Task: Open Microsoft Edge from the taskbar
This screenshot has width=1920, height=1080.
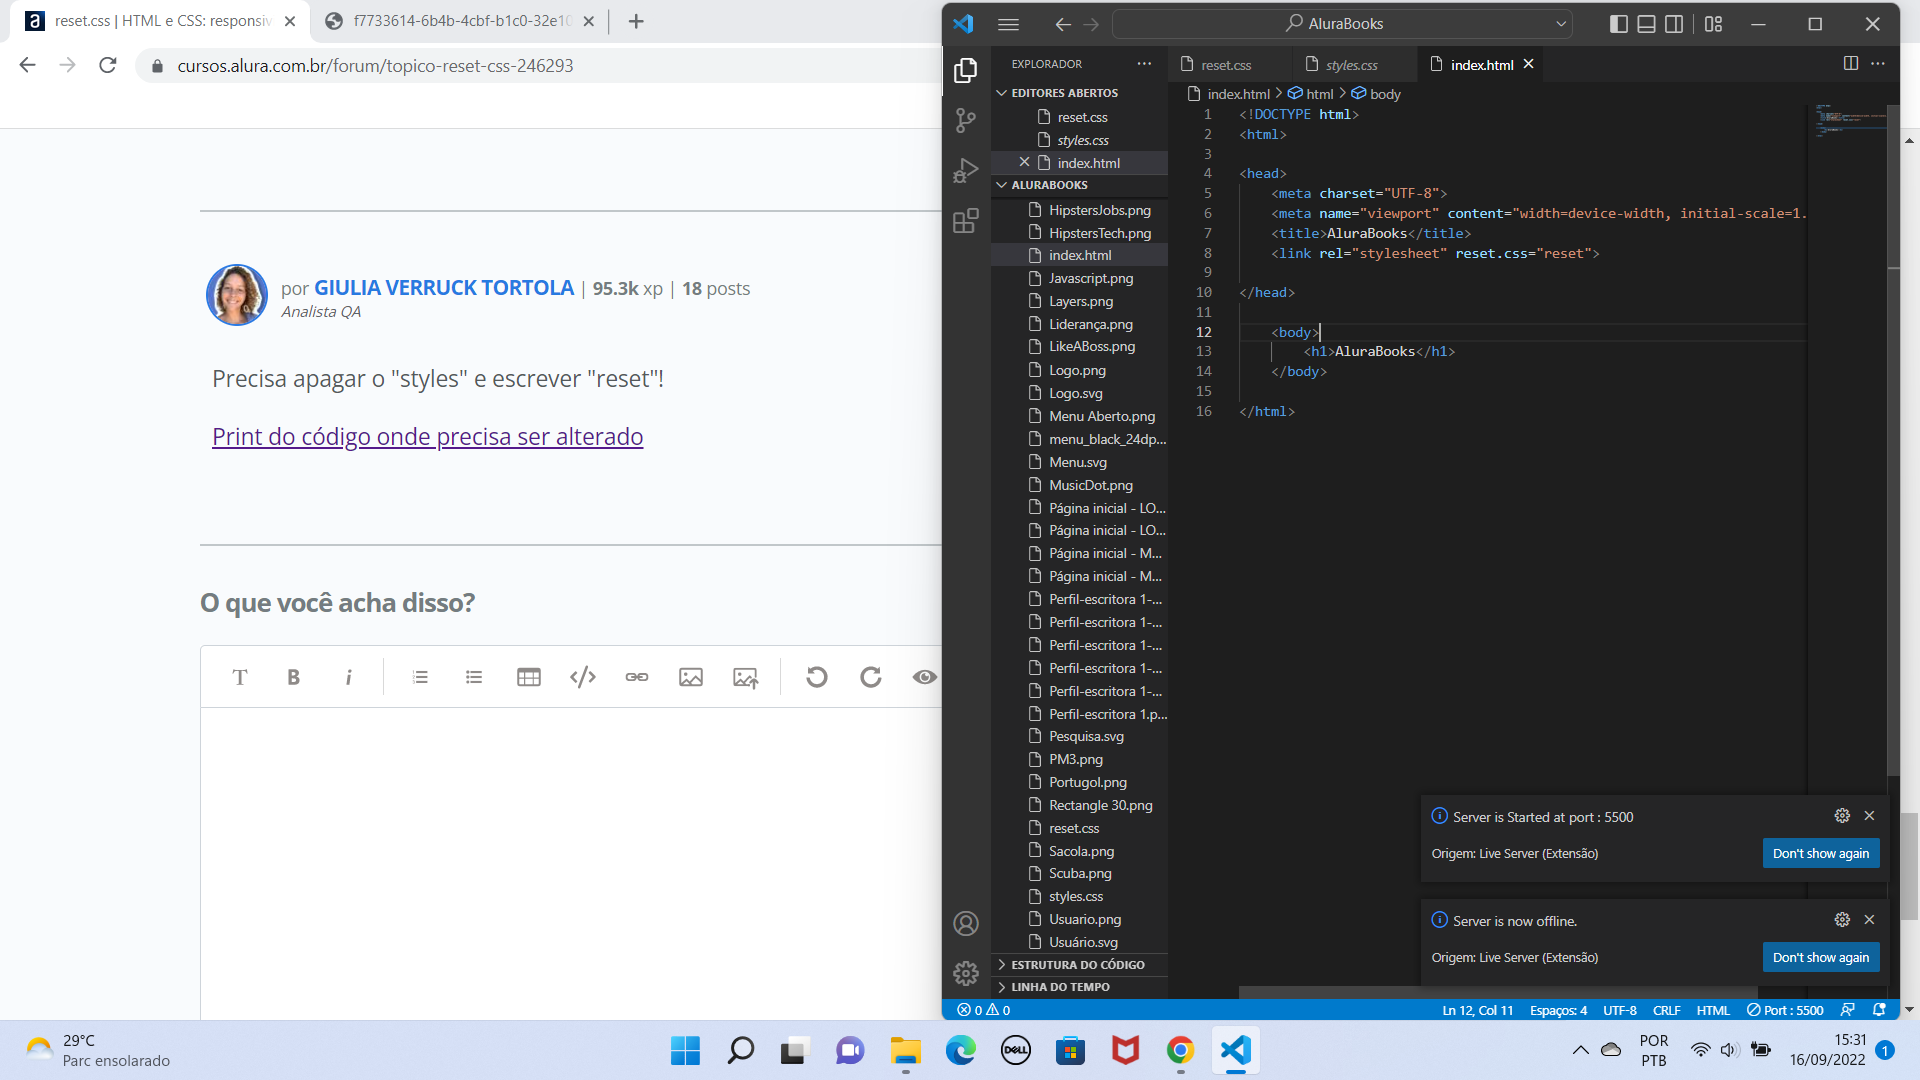Action: click(960, 1050)
